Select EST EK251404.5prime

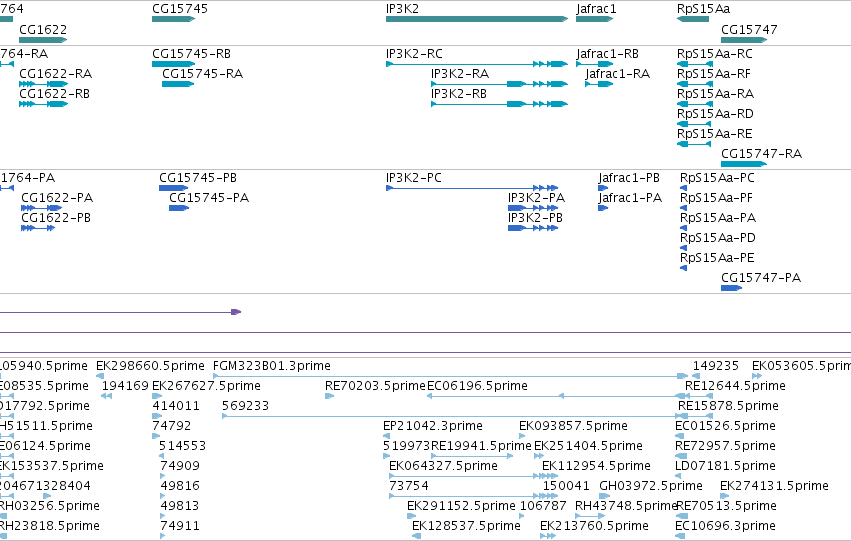[x=588, y=447]
